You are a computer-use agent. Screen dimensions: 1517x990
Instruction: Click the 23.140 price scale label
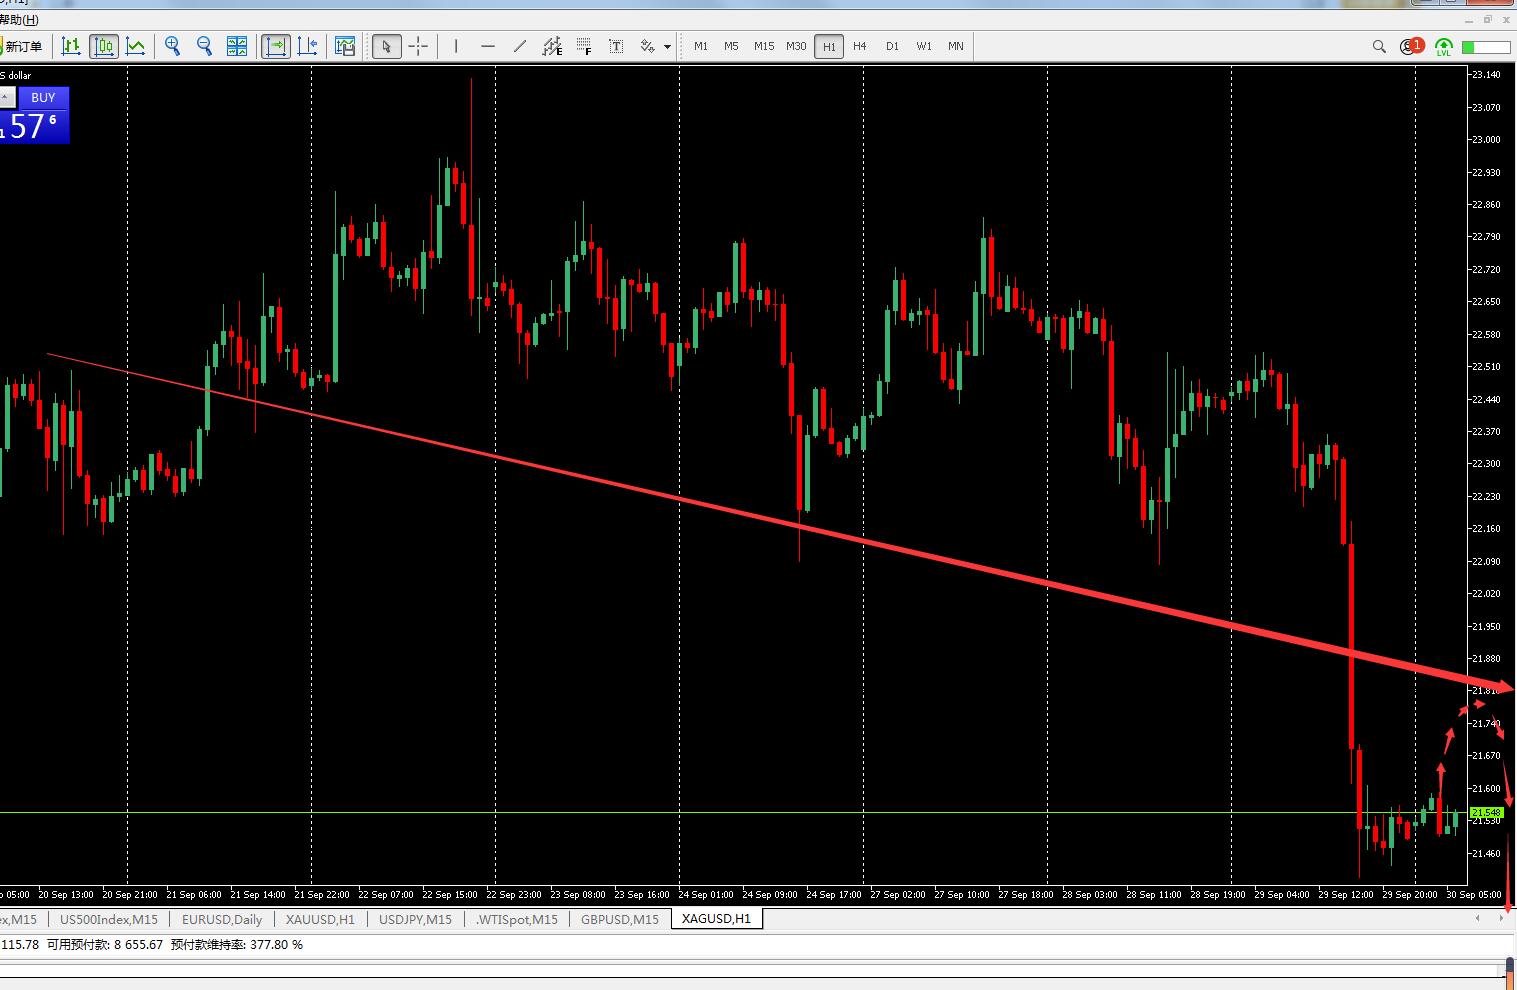[1486, 75]
